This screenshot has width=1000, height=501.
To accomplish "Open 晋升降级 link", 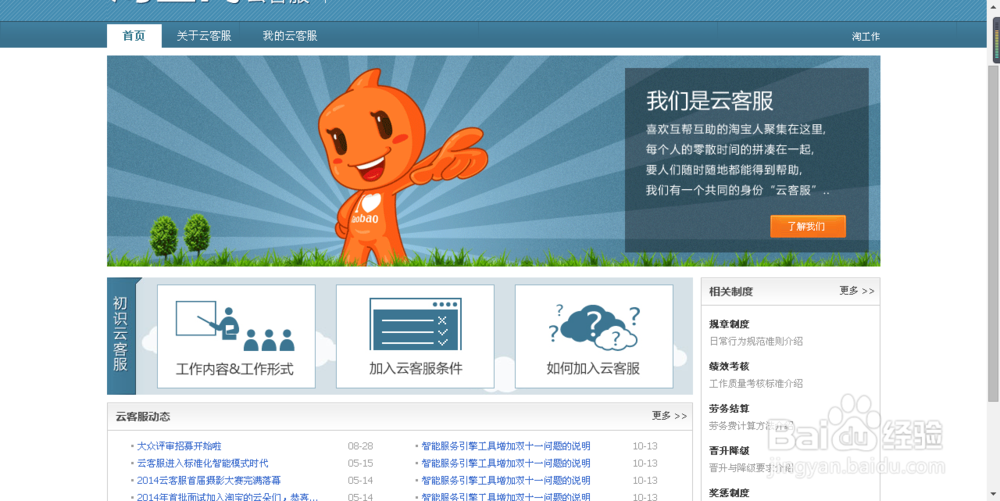I will click(x=729, y=451).
